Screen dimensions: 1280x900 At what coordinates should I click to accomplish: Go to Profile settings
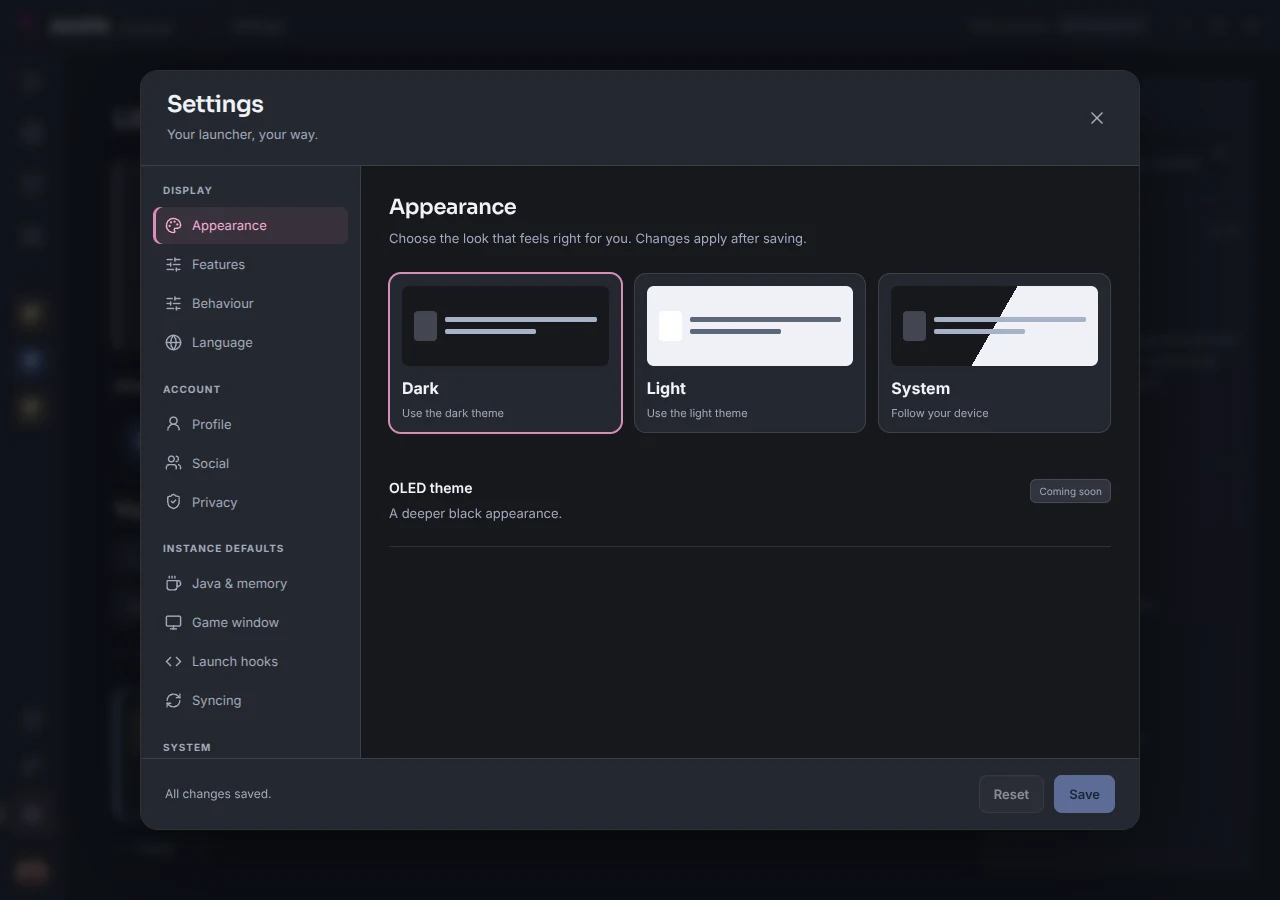(x=251, y=425)
